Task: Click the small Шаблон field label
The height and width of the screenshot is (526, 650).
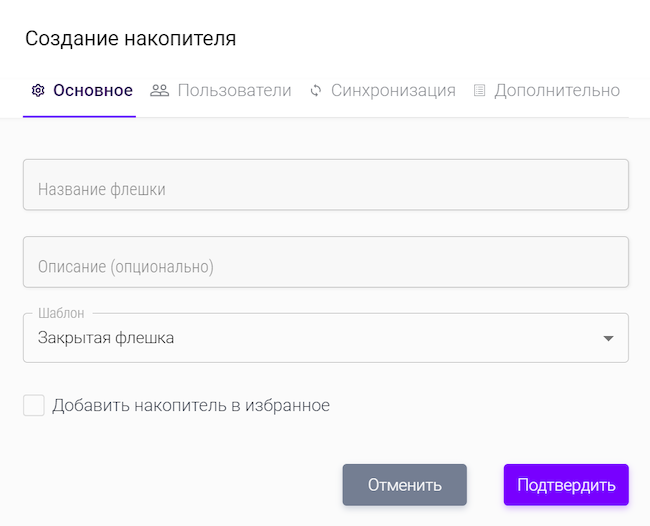Action: (61, 313)
